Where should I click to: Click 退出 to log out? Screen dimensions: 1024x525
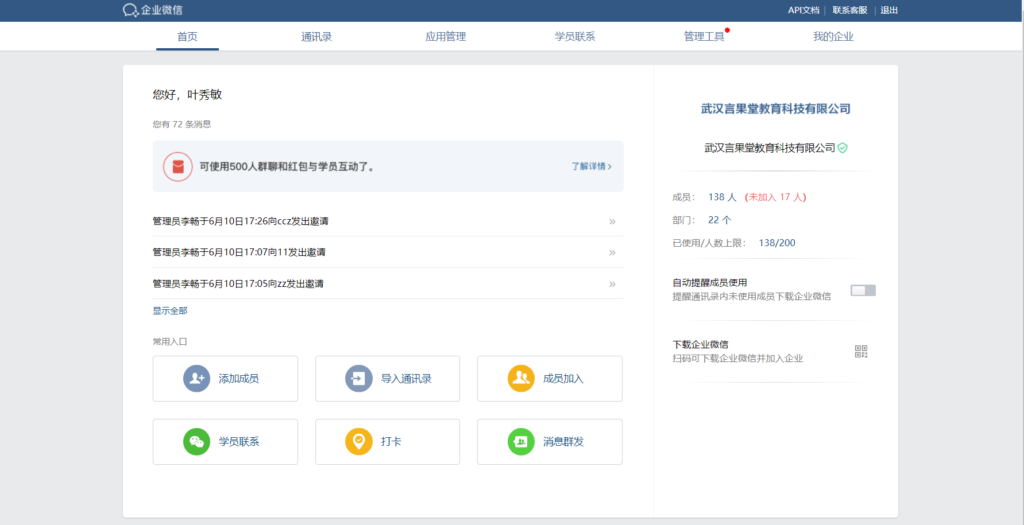click(889, 10)
